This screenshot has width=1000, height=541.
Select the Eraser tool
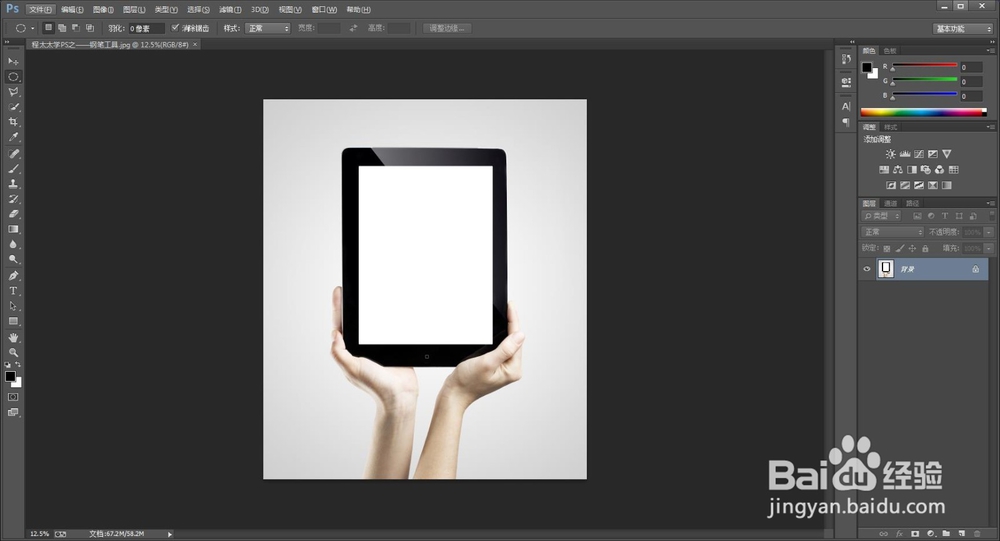click(x=13, y=214)
